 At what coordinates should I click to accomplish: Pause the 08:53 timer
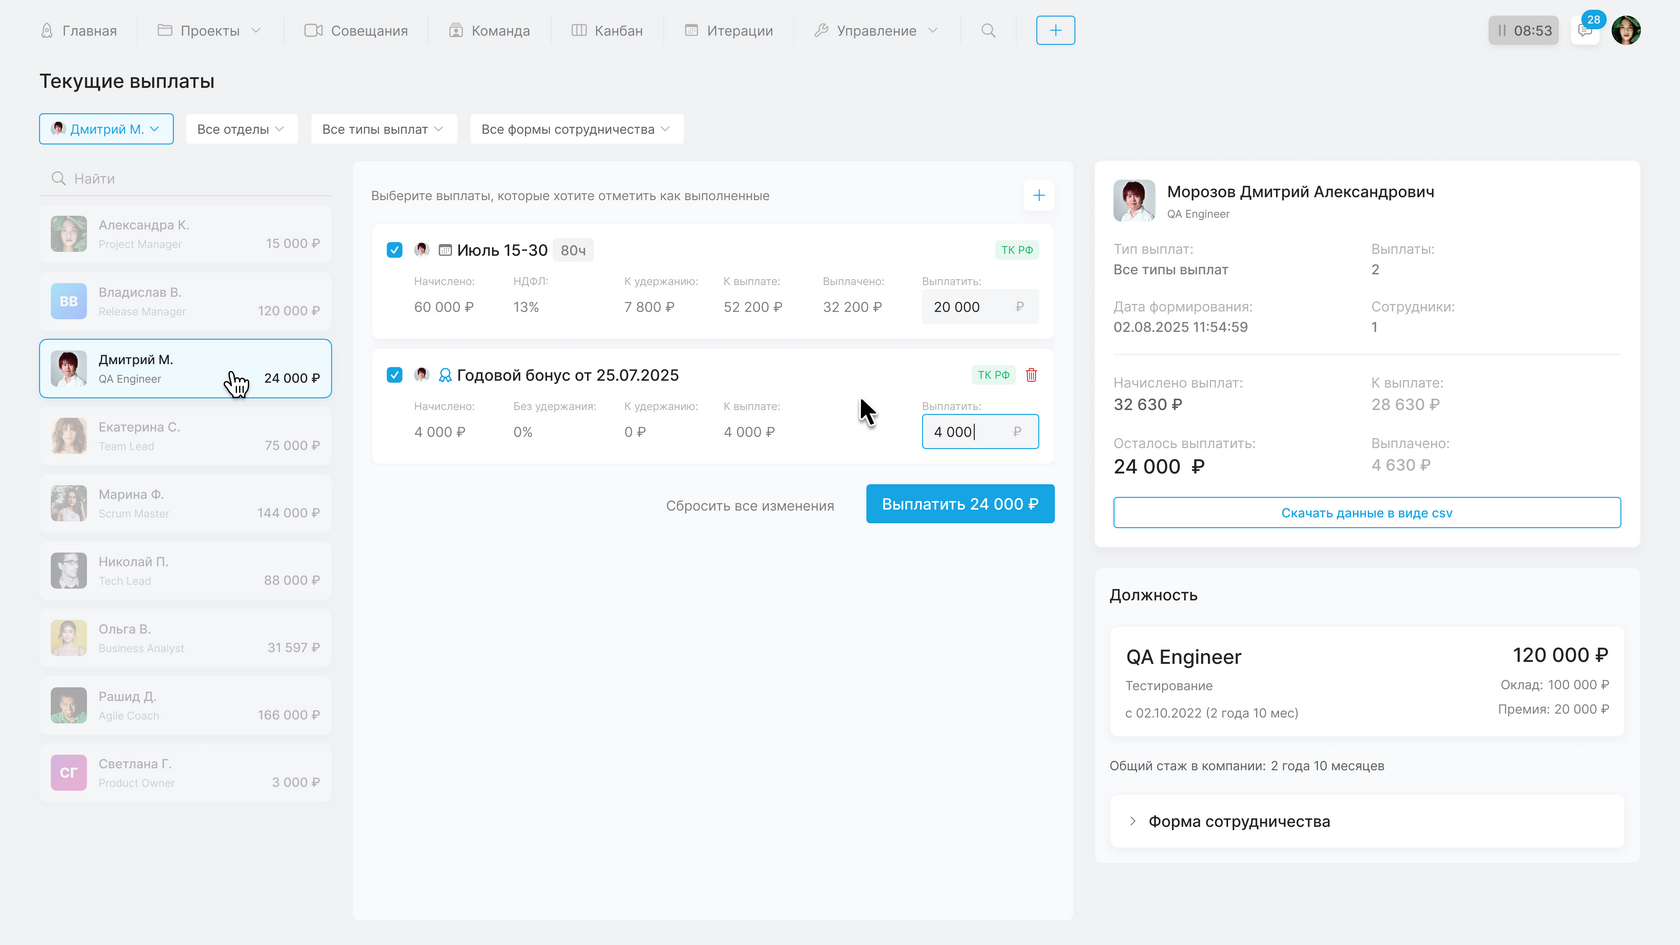(1523, 30)
